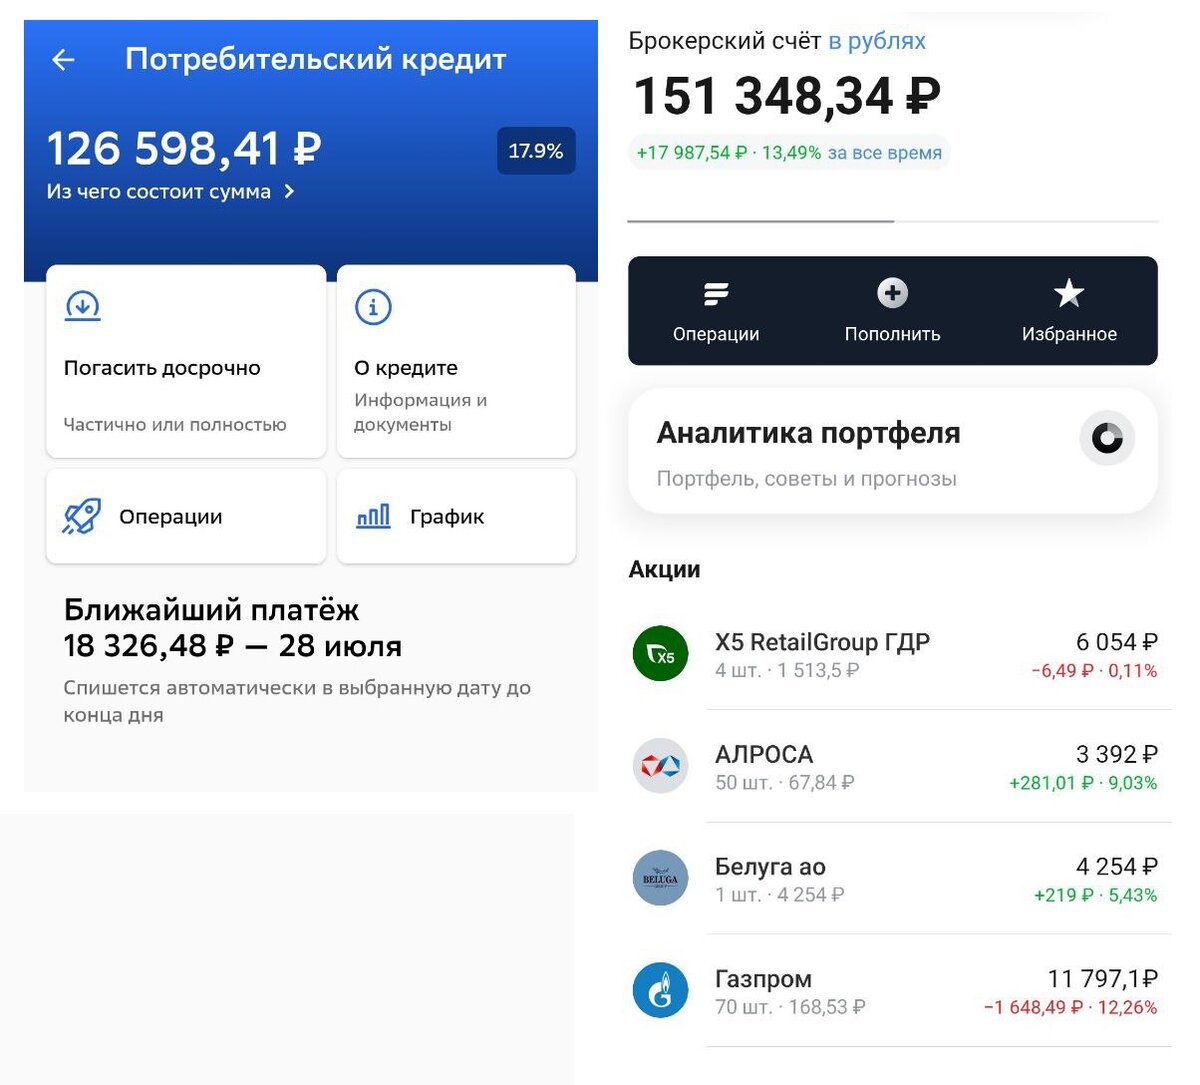The width and height of the screenshot is (1200, 1085).
Task: Open the График bar chart icon
Action: pos(371,514)
